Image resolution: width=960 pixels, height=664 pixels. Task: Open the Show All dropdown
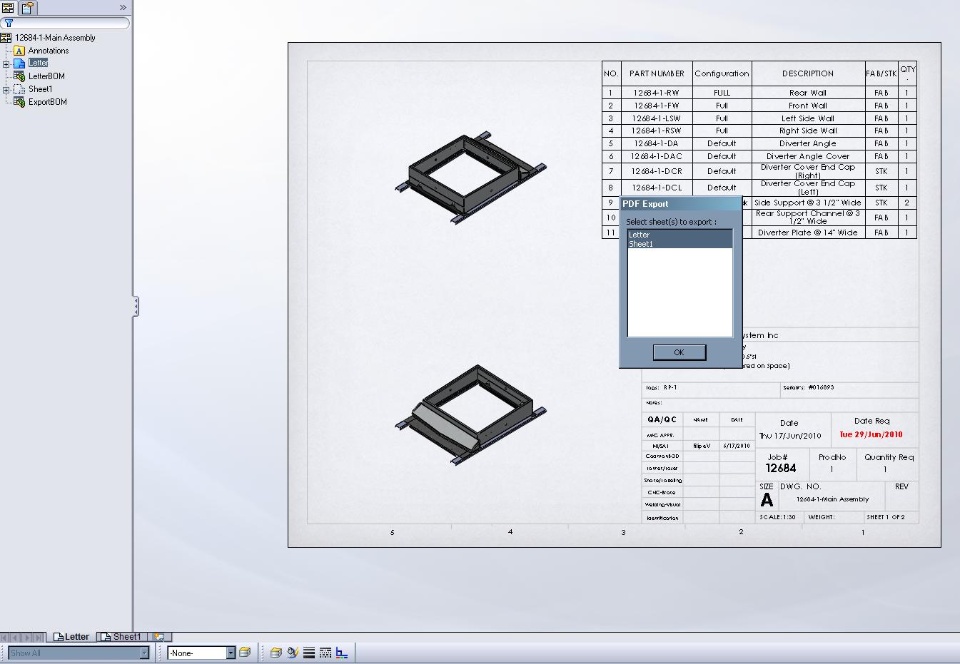click(x=144, y=653)
